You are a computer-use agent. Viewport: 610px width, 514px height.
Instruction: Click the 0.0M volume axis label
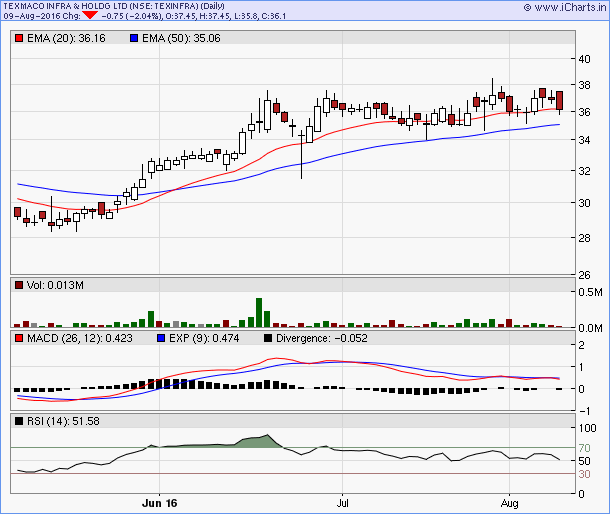click(x=590, y=328)
